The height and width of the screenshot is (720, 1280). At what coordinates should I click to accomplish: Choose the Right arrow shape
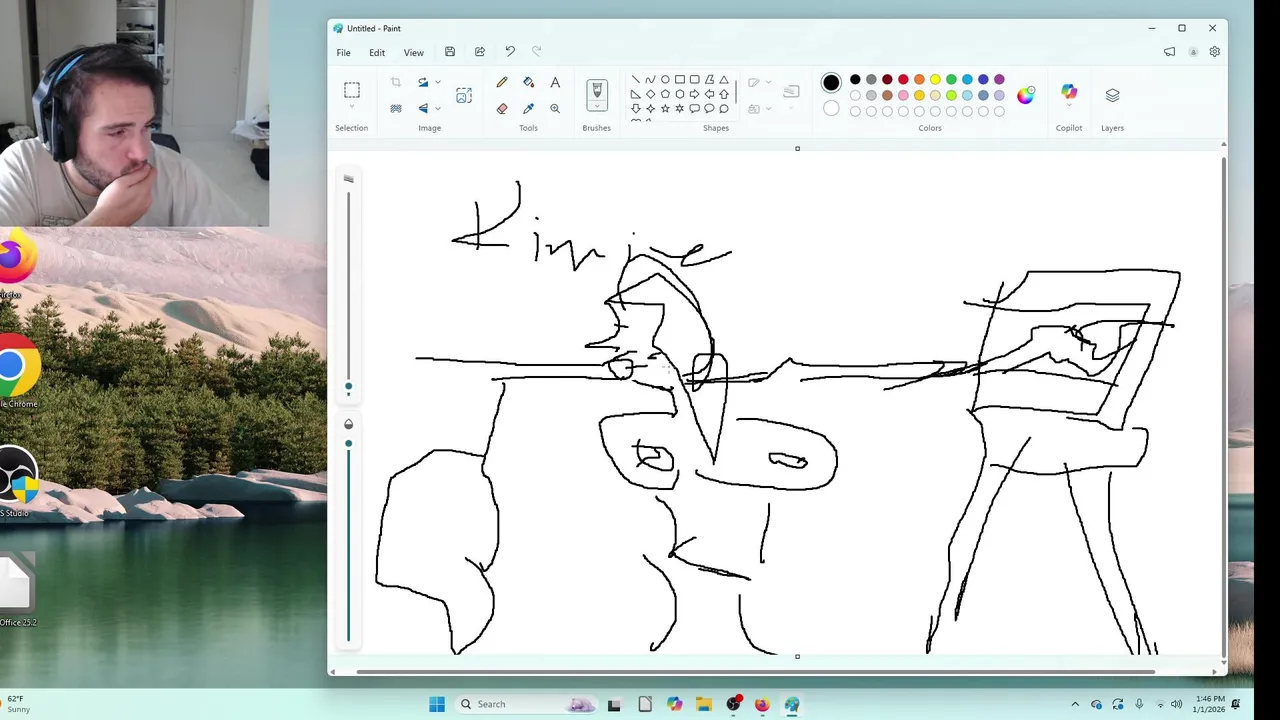coord(694,94)
